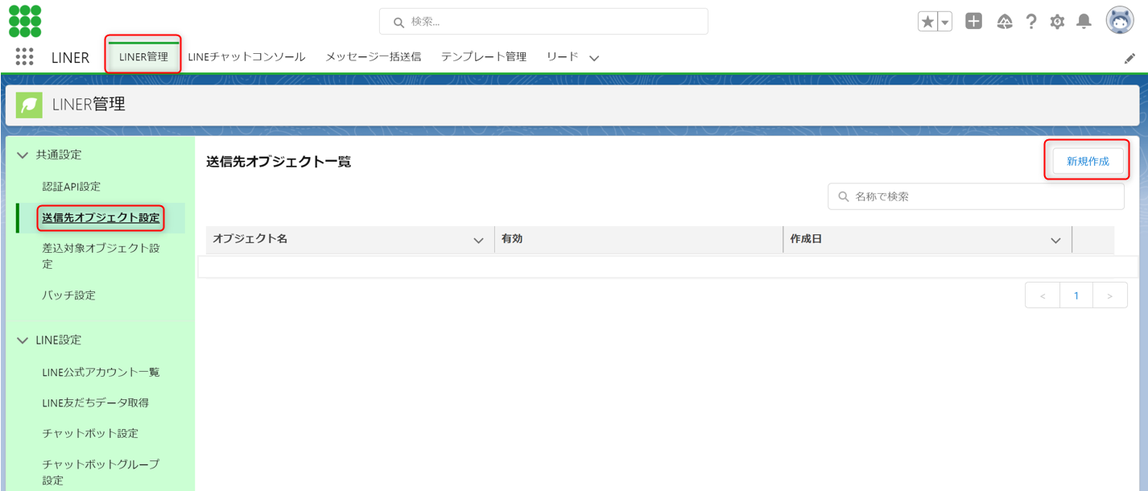Open オブジェクト名 column sort chevron
The image size is (1148, 491).
(x=479, y=240)
